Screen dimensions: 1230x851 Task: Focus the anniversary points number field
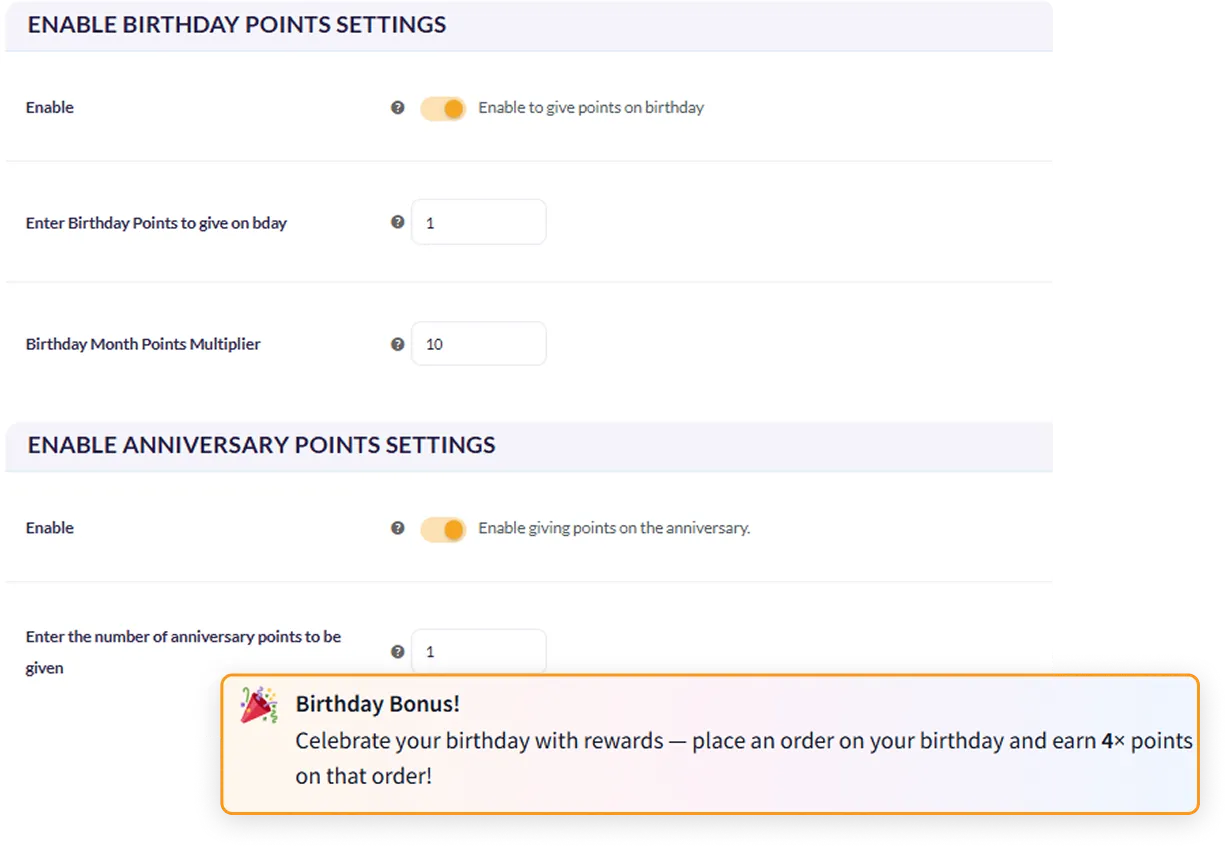(x=479, y=651)
